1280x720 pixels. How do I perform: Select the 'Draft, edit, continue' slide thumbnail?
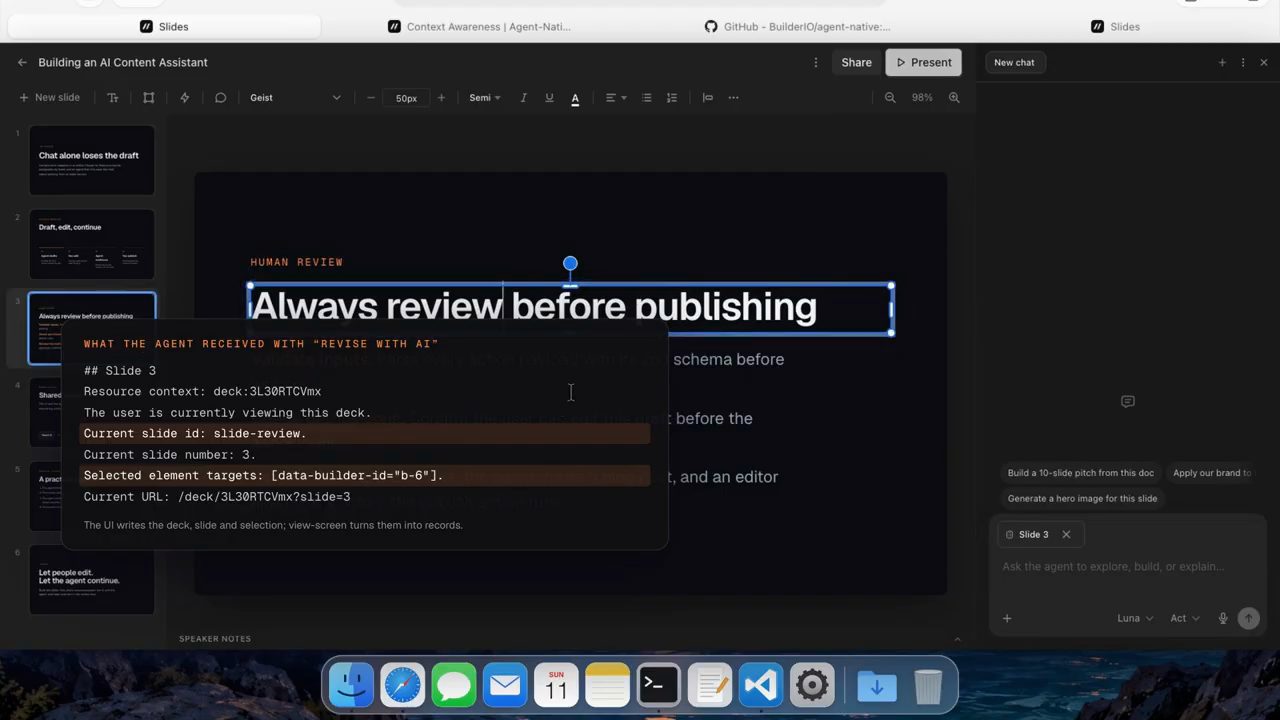click(92, 244)
